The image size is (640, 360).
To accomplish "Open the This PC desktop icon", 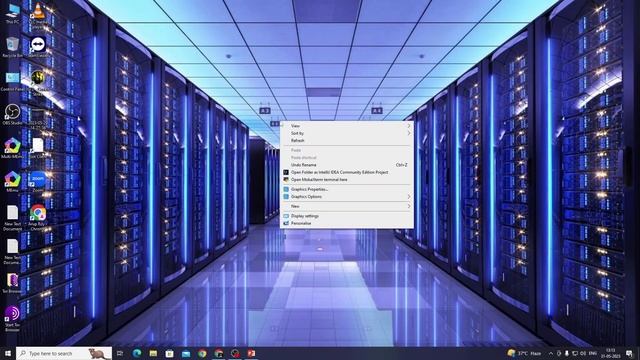I will [x=13, y=13].
